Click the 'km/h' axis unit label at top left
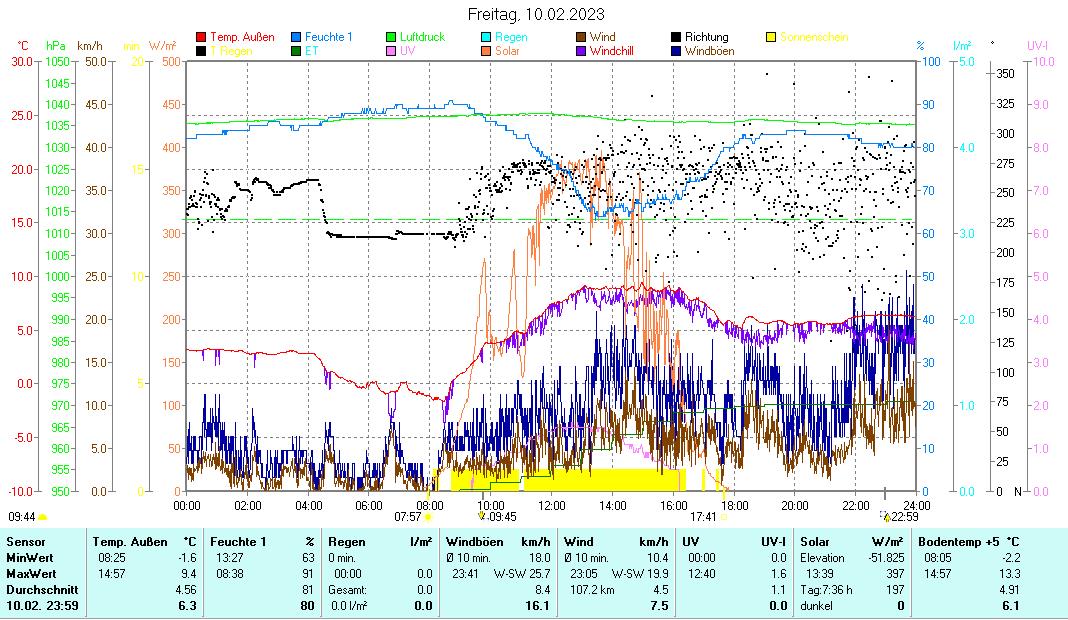The width and height of the screenshot is (1068, 620). pyautogui.click(x=90, y=46)
